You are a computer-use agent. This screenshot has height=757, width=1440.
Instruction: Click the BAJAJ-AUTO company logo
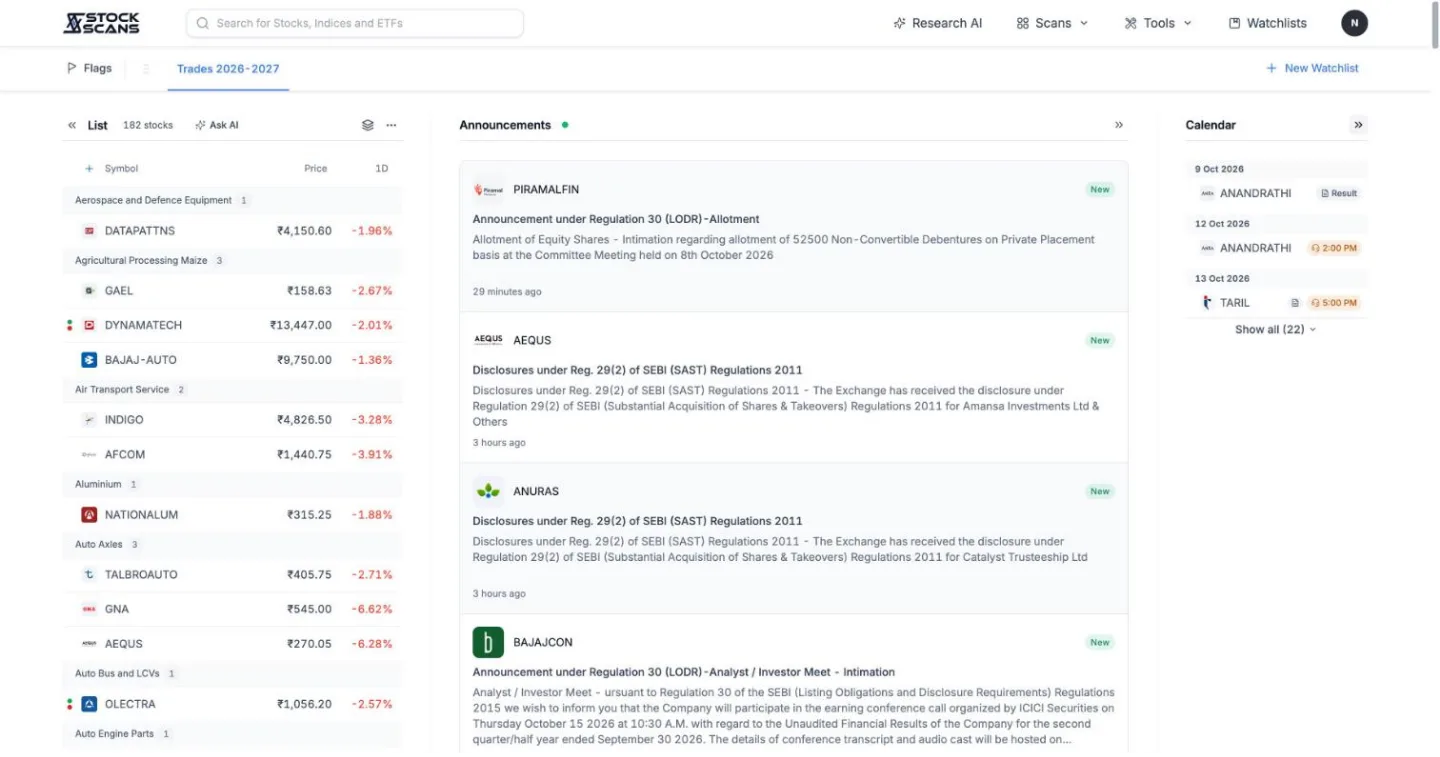tap(89, 360)
